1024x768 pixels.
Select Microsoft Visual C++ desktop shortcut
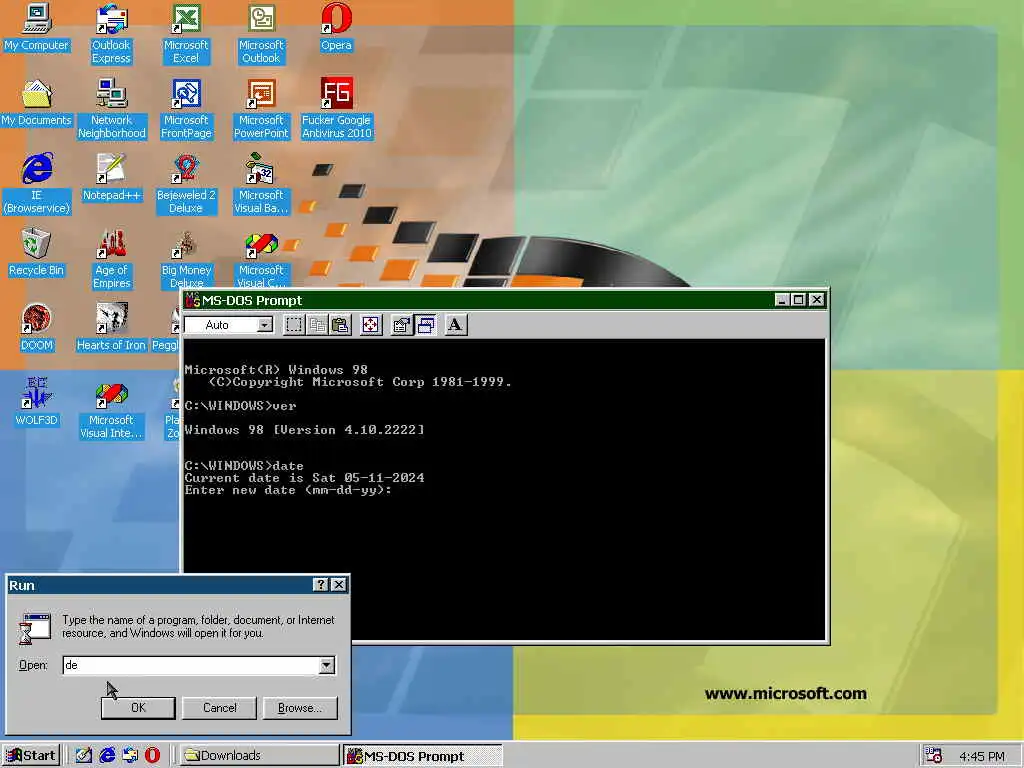pyautogui.click(x=261, y=259)
